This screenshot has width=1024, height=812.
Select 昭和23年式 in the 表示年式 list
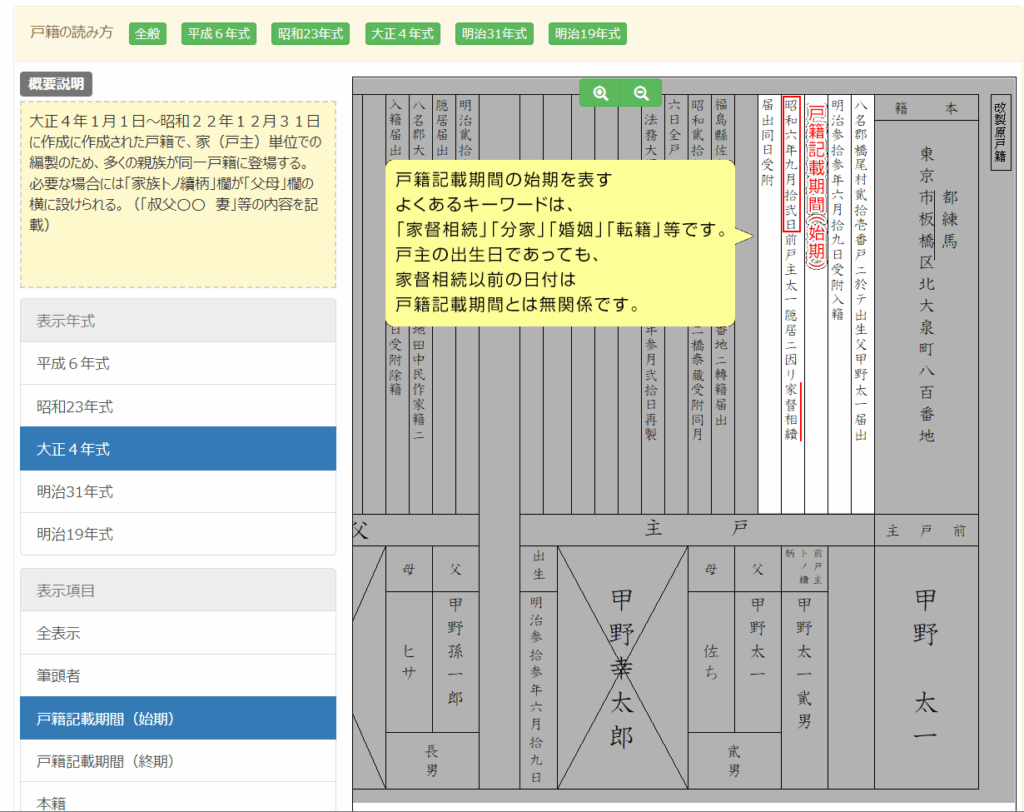click(178, 407)
